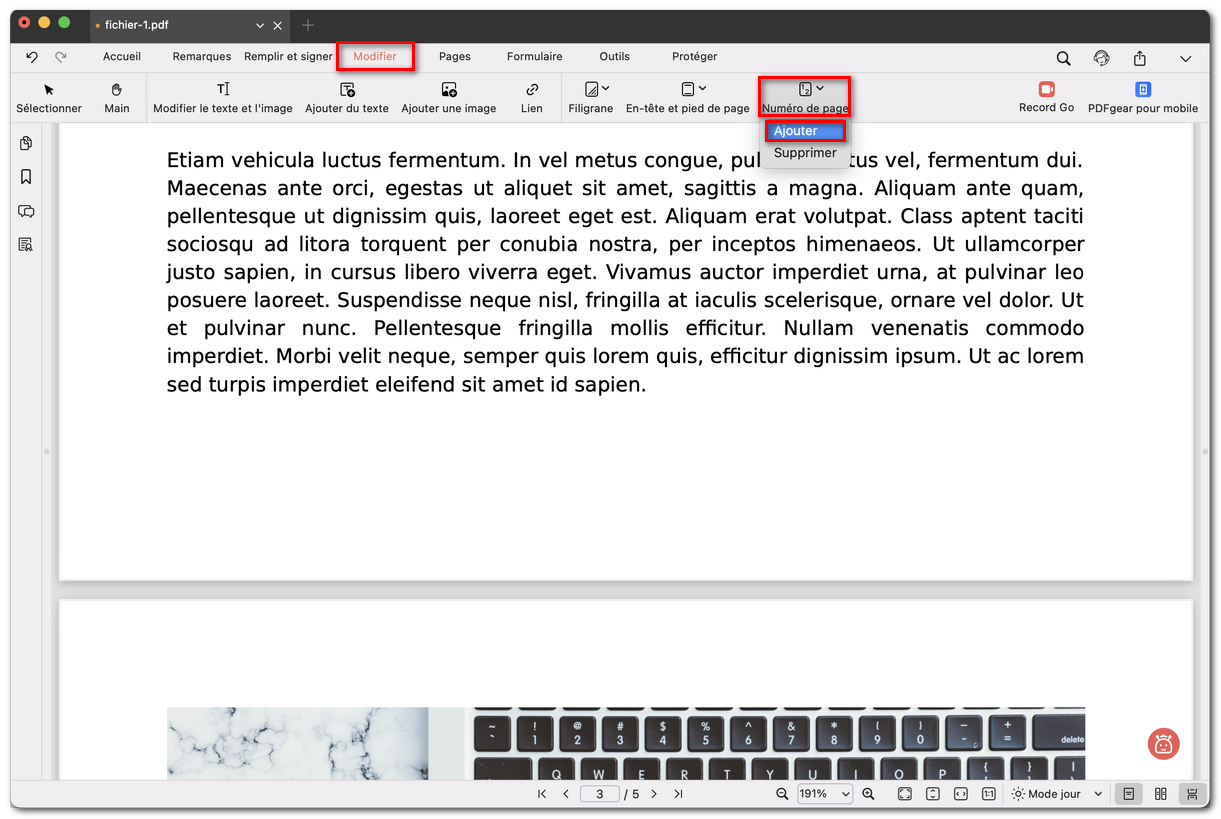Screen dimensions: 1221x819
Task: Enable continuous scroll view mode
Action: 1192,793
